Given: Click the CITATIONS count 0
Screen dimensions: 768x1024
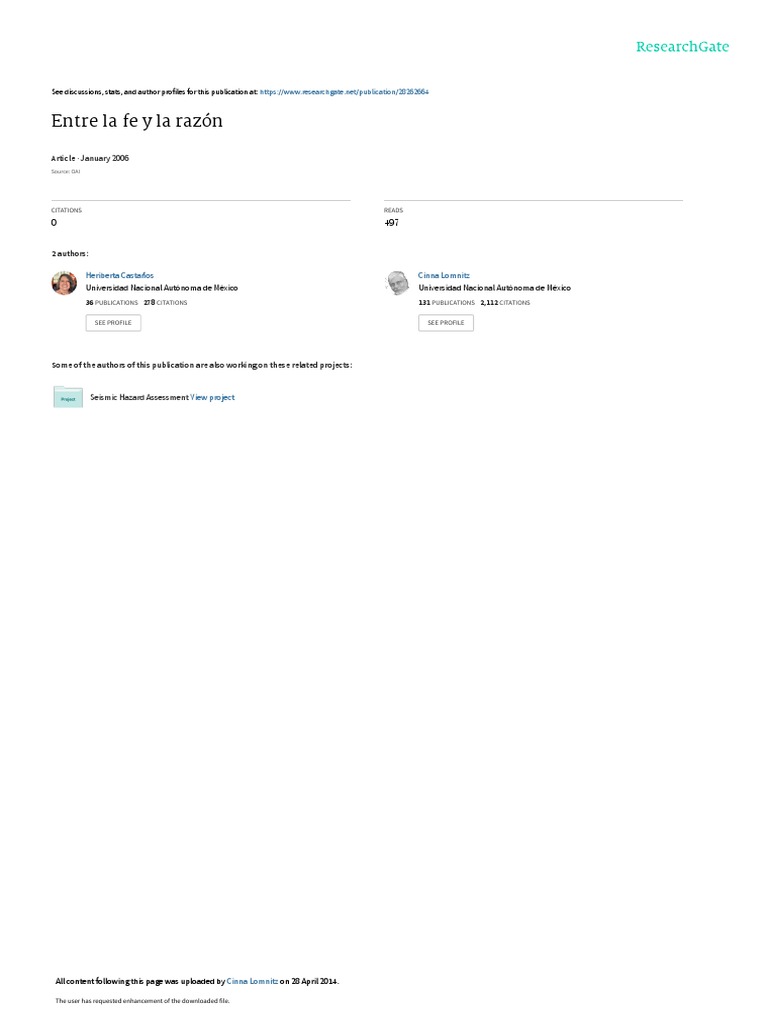Looking at the screenshot, I should pos(54,223).
